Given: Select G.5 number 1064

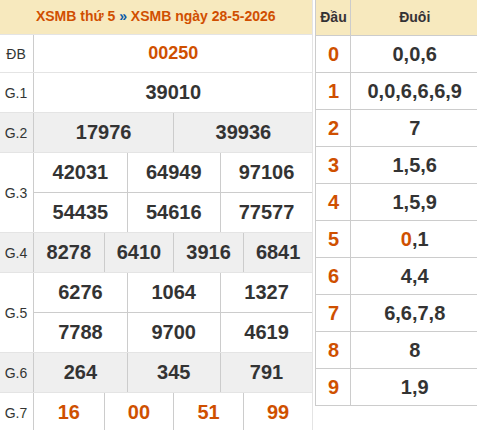Looking at the screenshot, I should point(174,292).
